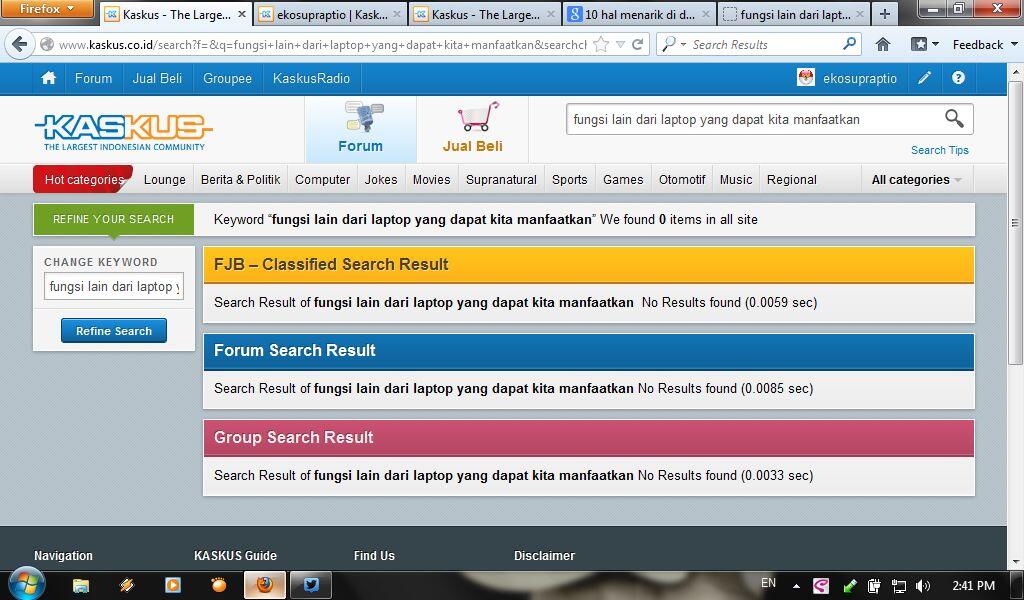Click the Group Search Result header
This screenshot has height=600, width=1024.
[x=588, y=437]
